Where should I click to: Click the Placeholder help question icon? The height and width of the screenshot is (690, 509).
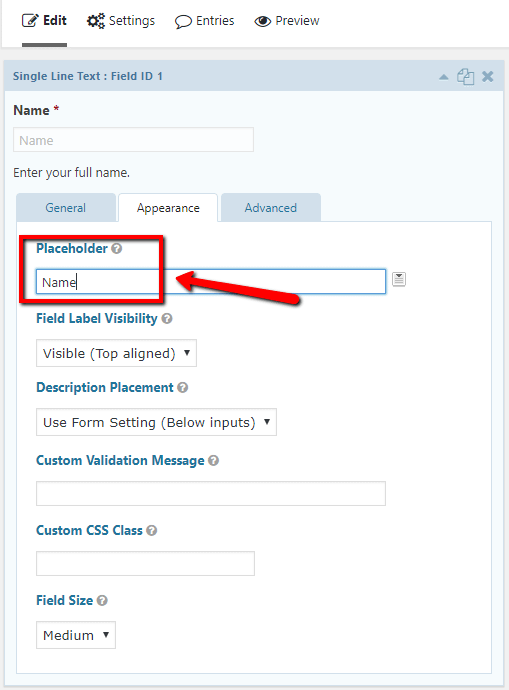coord(117,249)
